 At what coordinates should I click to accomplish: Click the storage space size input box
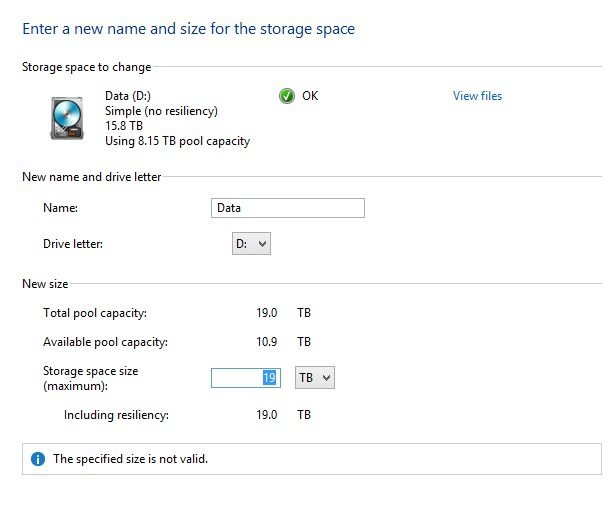click(245, 377)
